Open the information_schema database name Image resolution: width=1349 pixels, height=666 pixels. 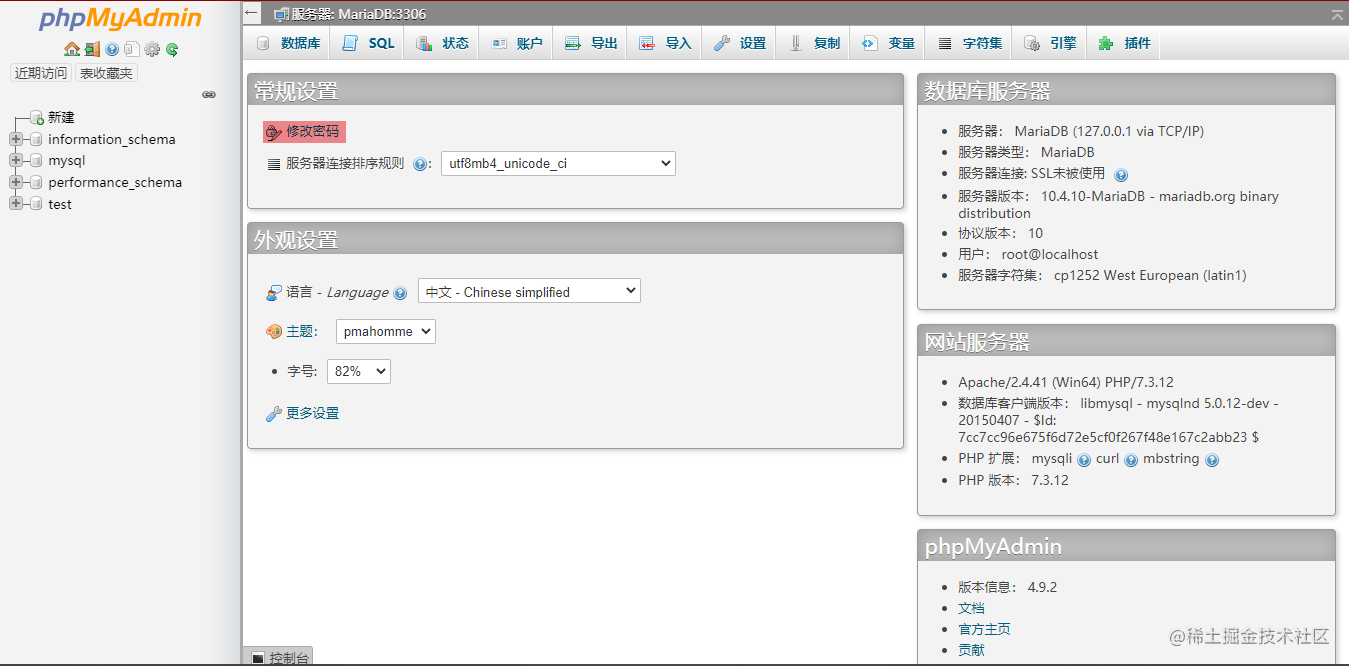(112, 140)
